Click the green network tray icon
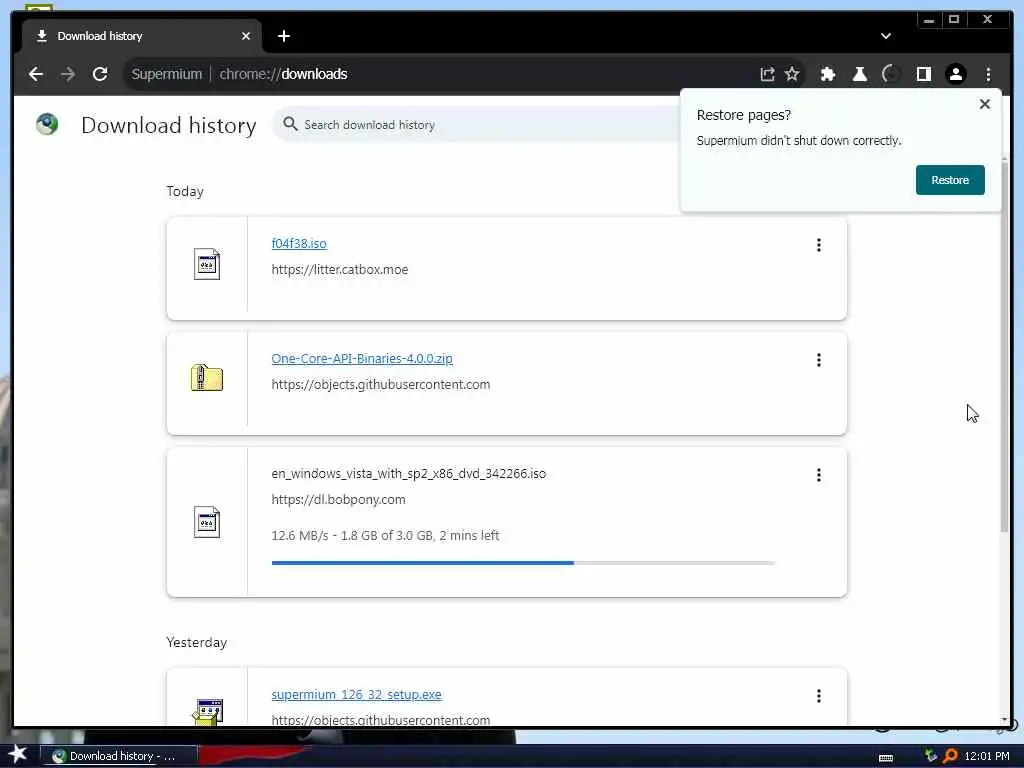 point(931,756)
